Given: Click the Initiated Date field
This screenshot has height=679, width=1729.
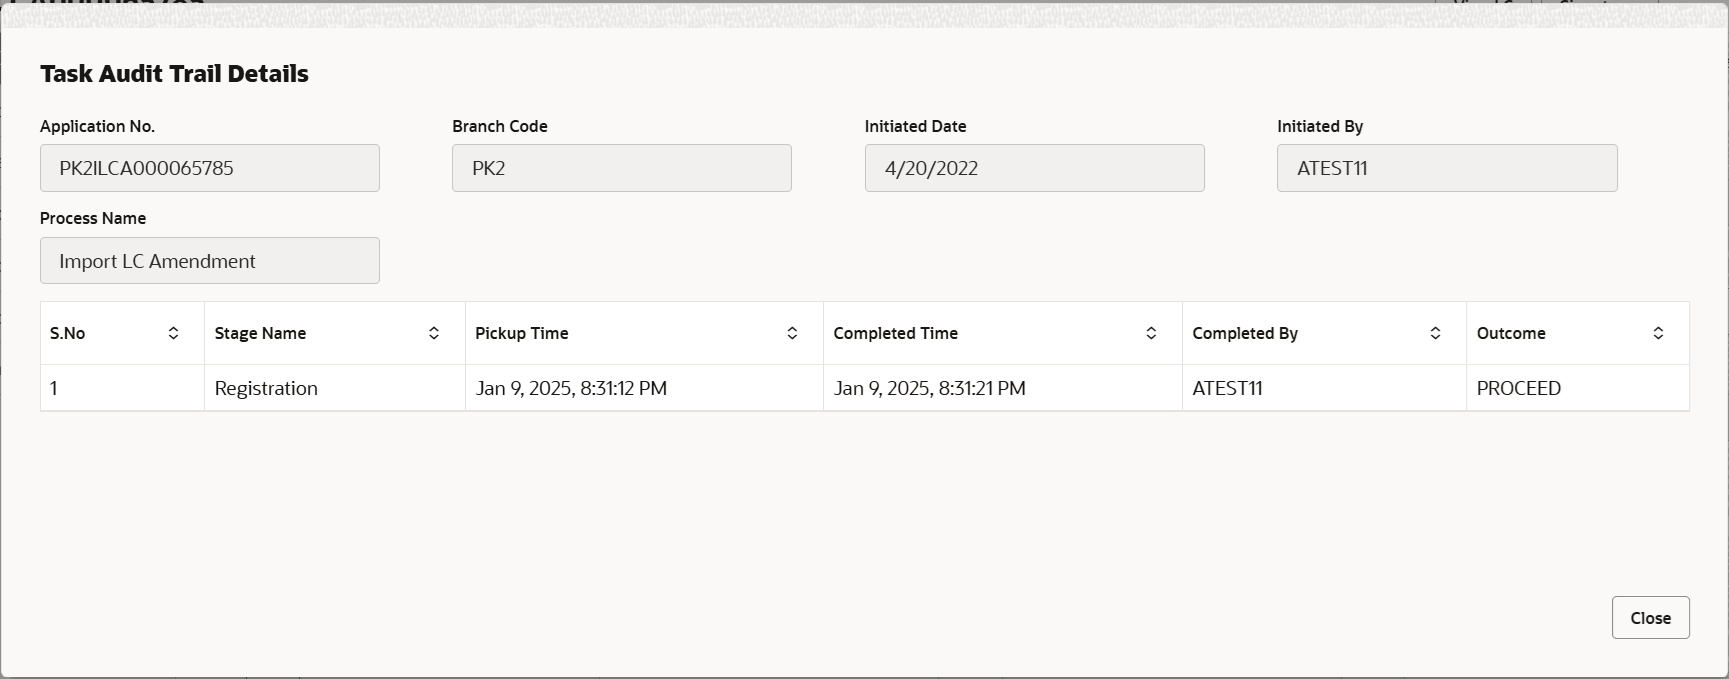Looking at the screenshot, I should click(x=1034, y=168).
